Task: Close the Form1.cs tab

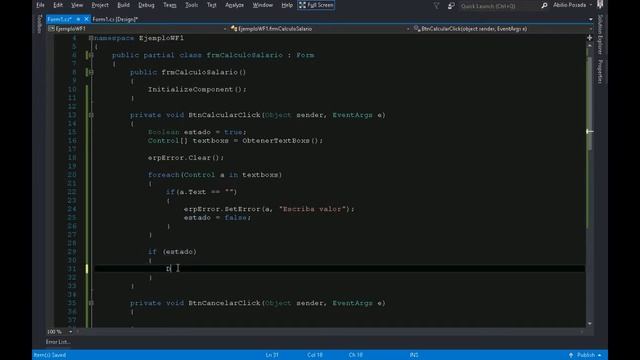Action: pyautogui.click(x=86, y=19)
